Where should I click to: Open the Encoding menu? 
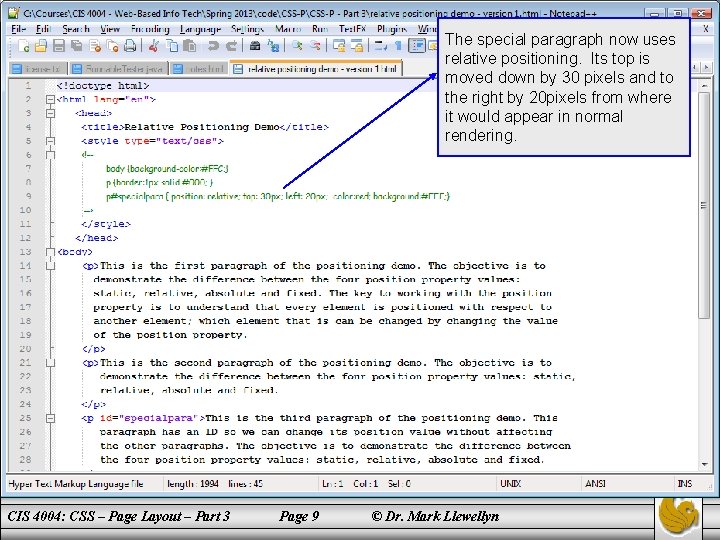148,29
